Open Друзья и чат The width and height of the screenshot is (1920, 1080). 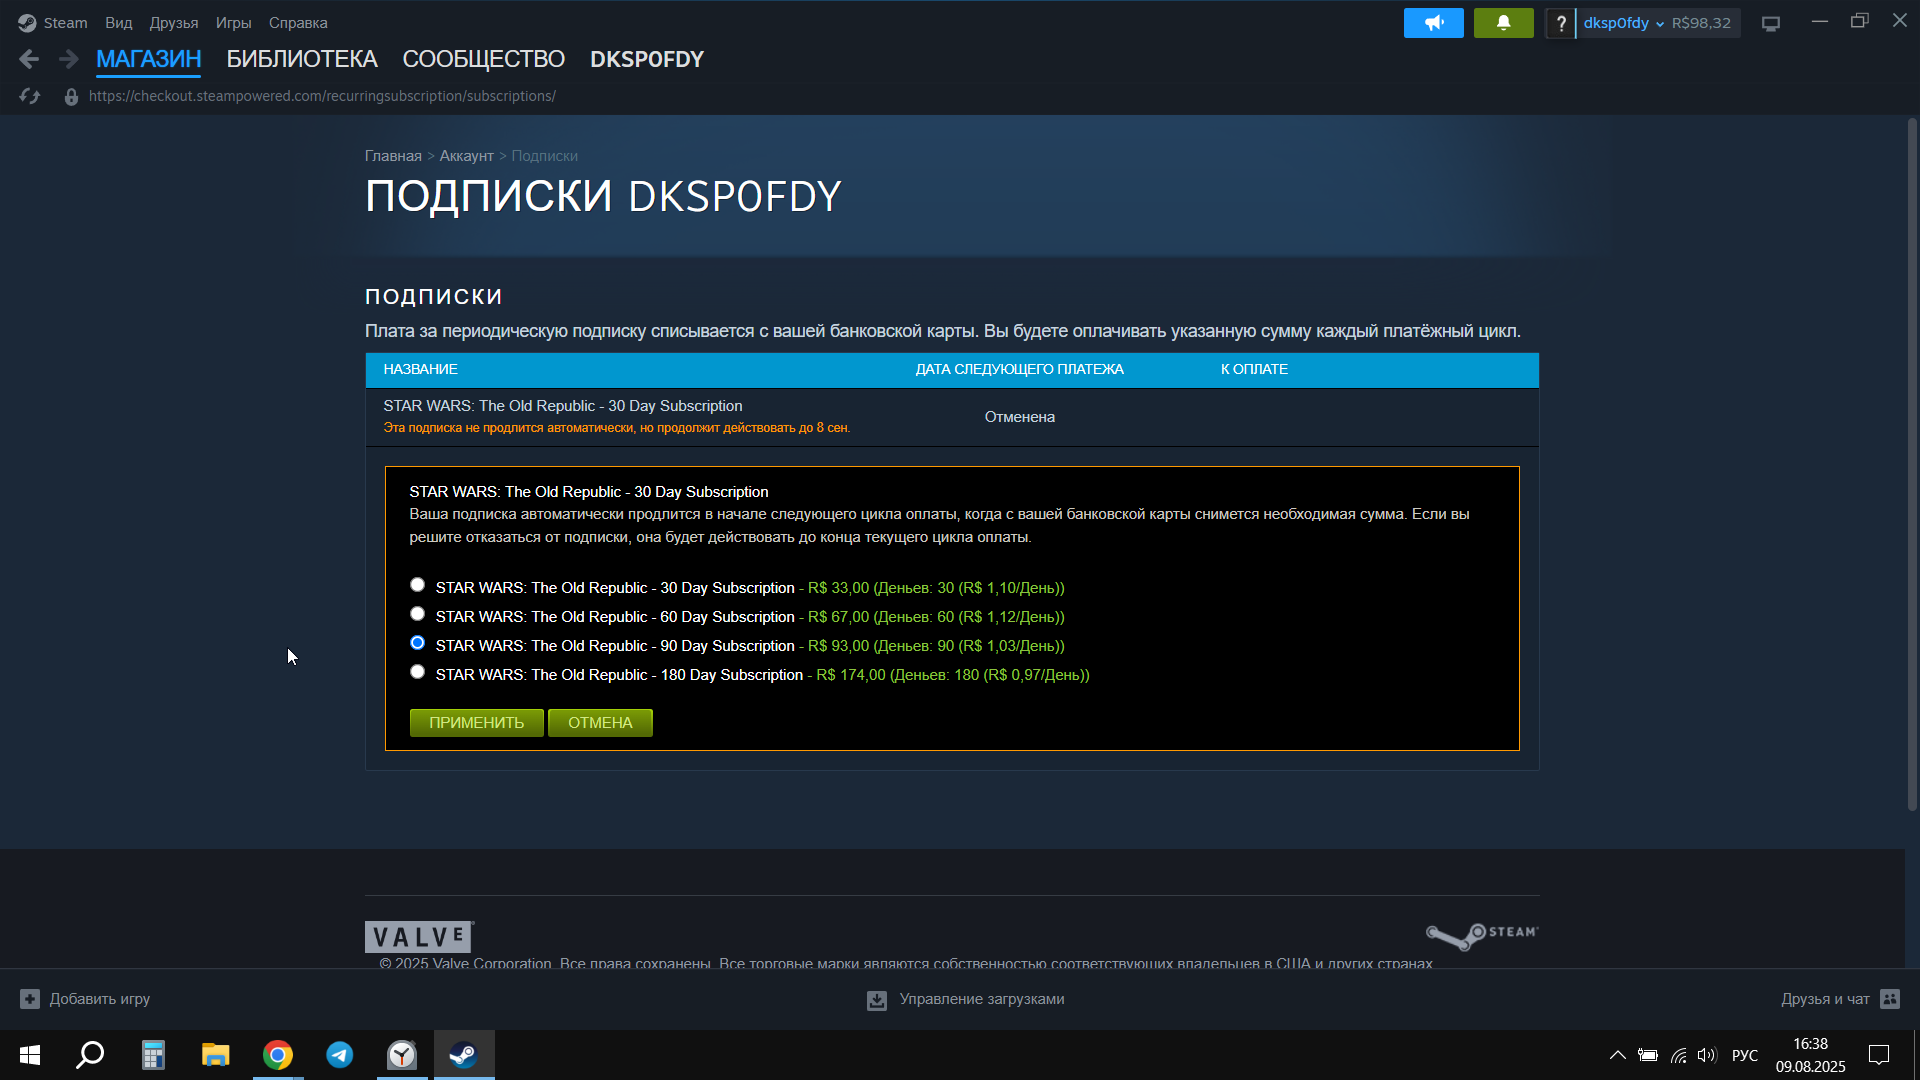pos(1825,999)
